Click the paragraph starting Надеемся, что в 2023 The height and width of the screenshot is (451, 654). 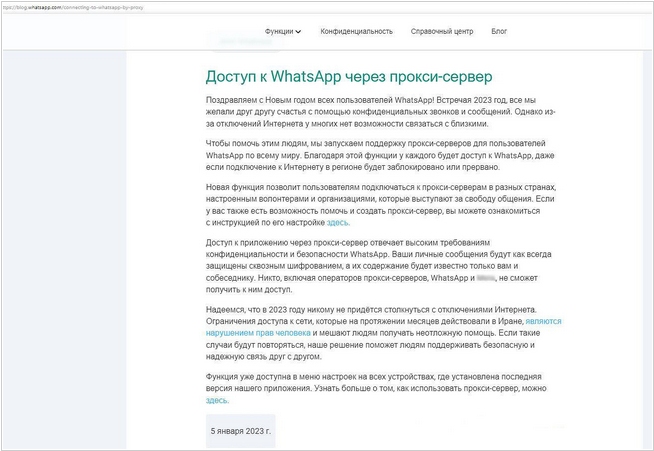383,333
